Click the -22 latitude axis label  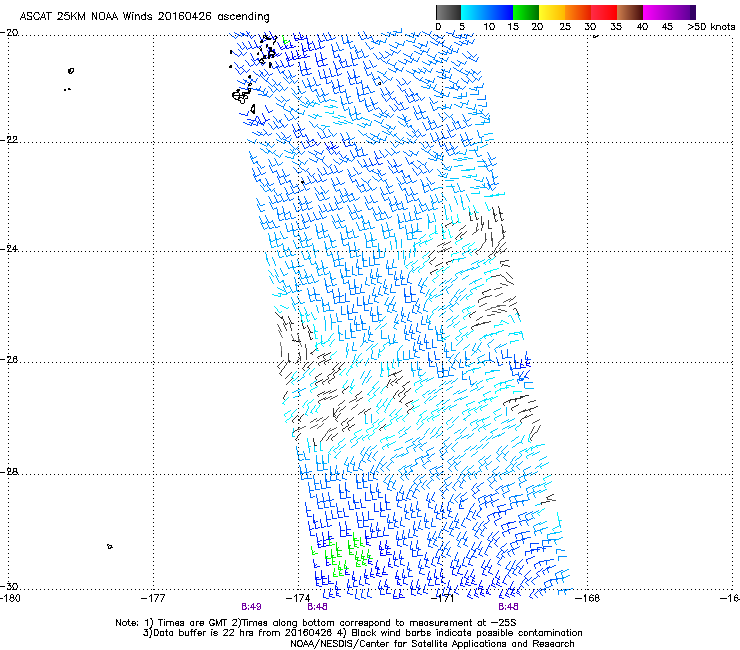point(9,140)
